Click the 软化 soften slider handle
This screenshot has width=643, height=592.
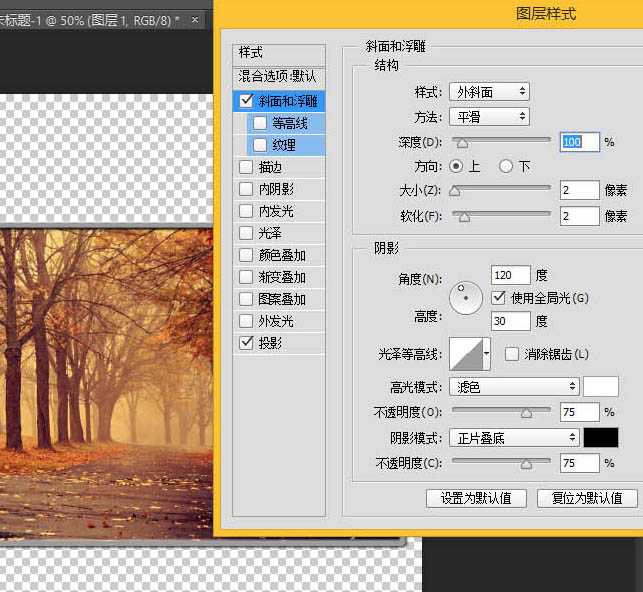464,217
